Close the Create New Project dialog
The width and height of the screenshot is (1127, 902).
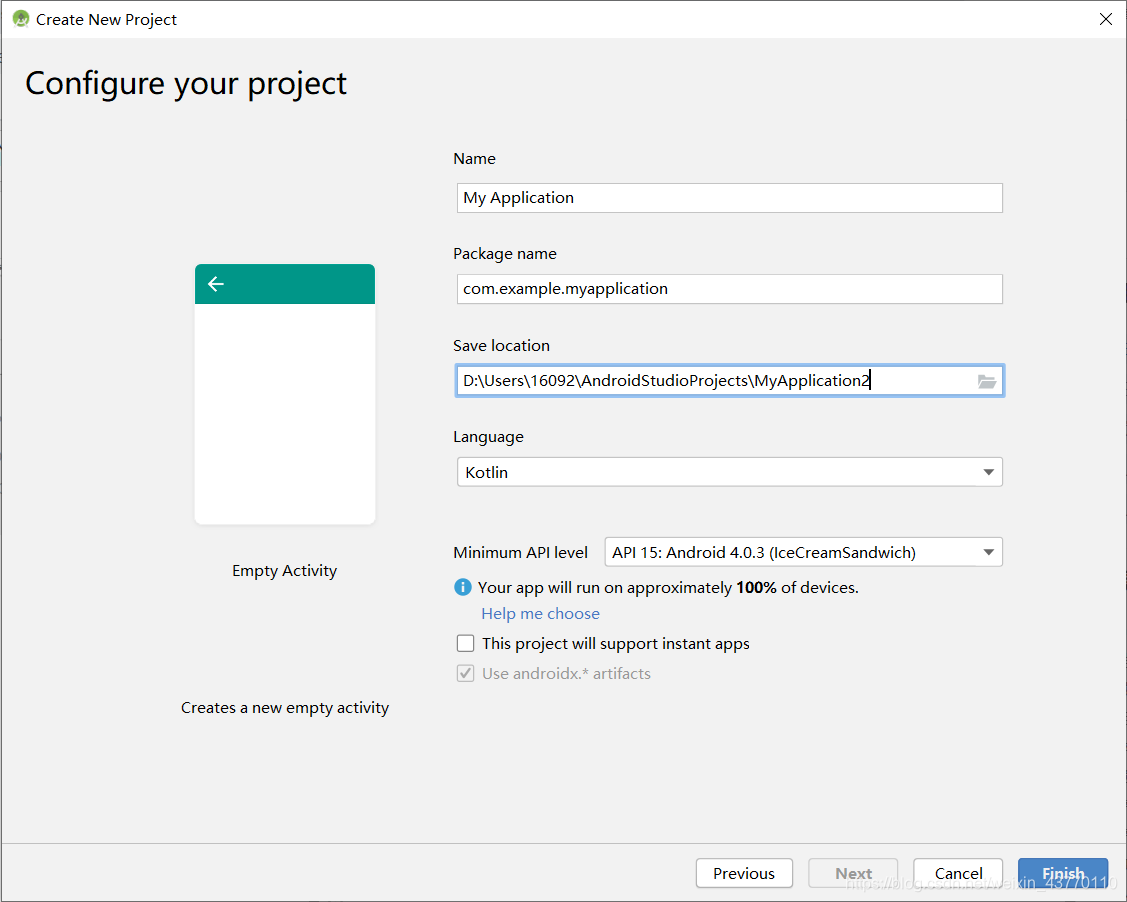(1105, 19)
